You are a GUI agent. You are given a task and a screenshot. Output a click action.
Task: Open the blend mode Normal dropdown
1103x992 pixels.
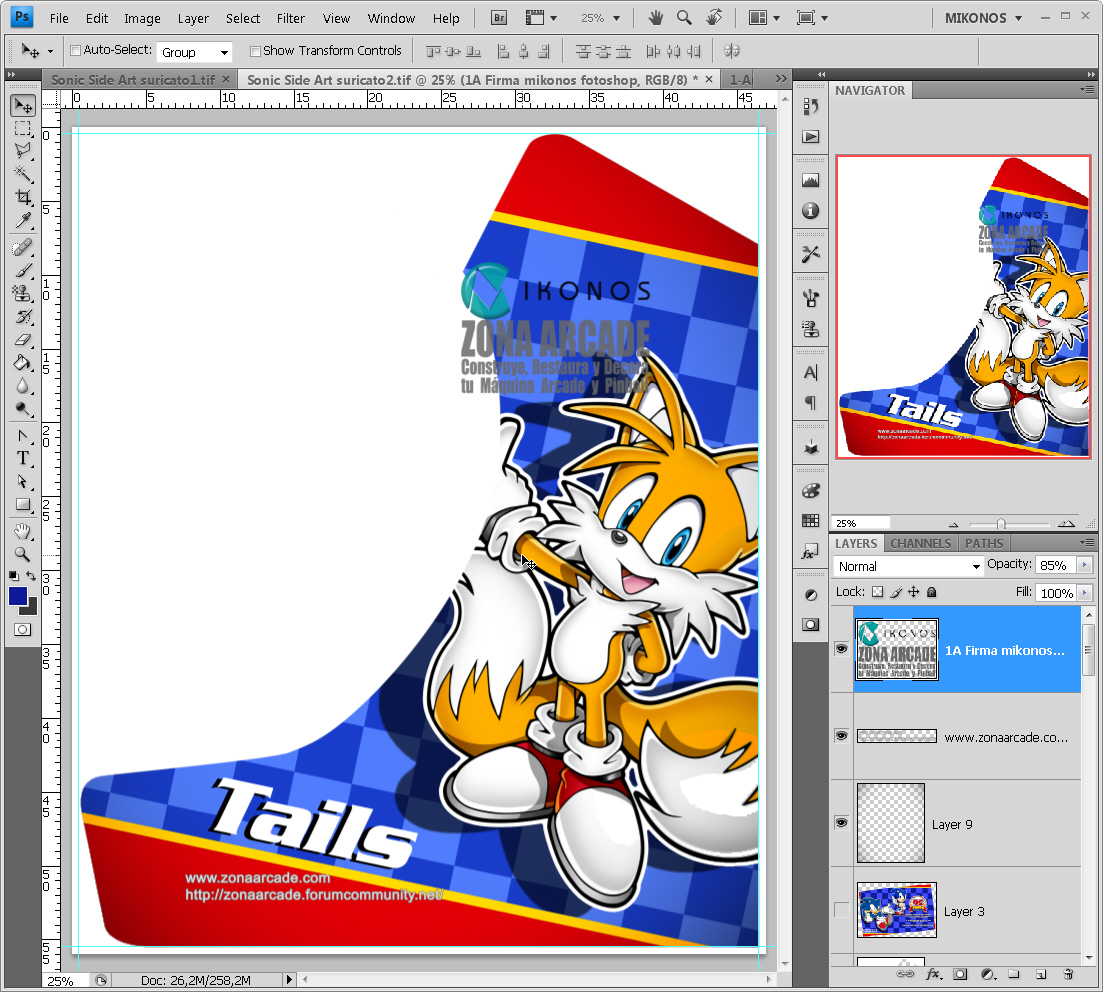coord(908,566)
